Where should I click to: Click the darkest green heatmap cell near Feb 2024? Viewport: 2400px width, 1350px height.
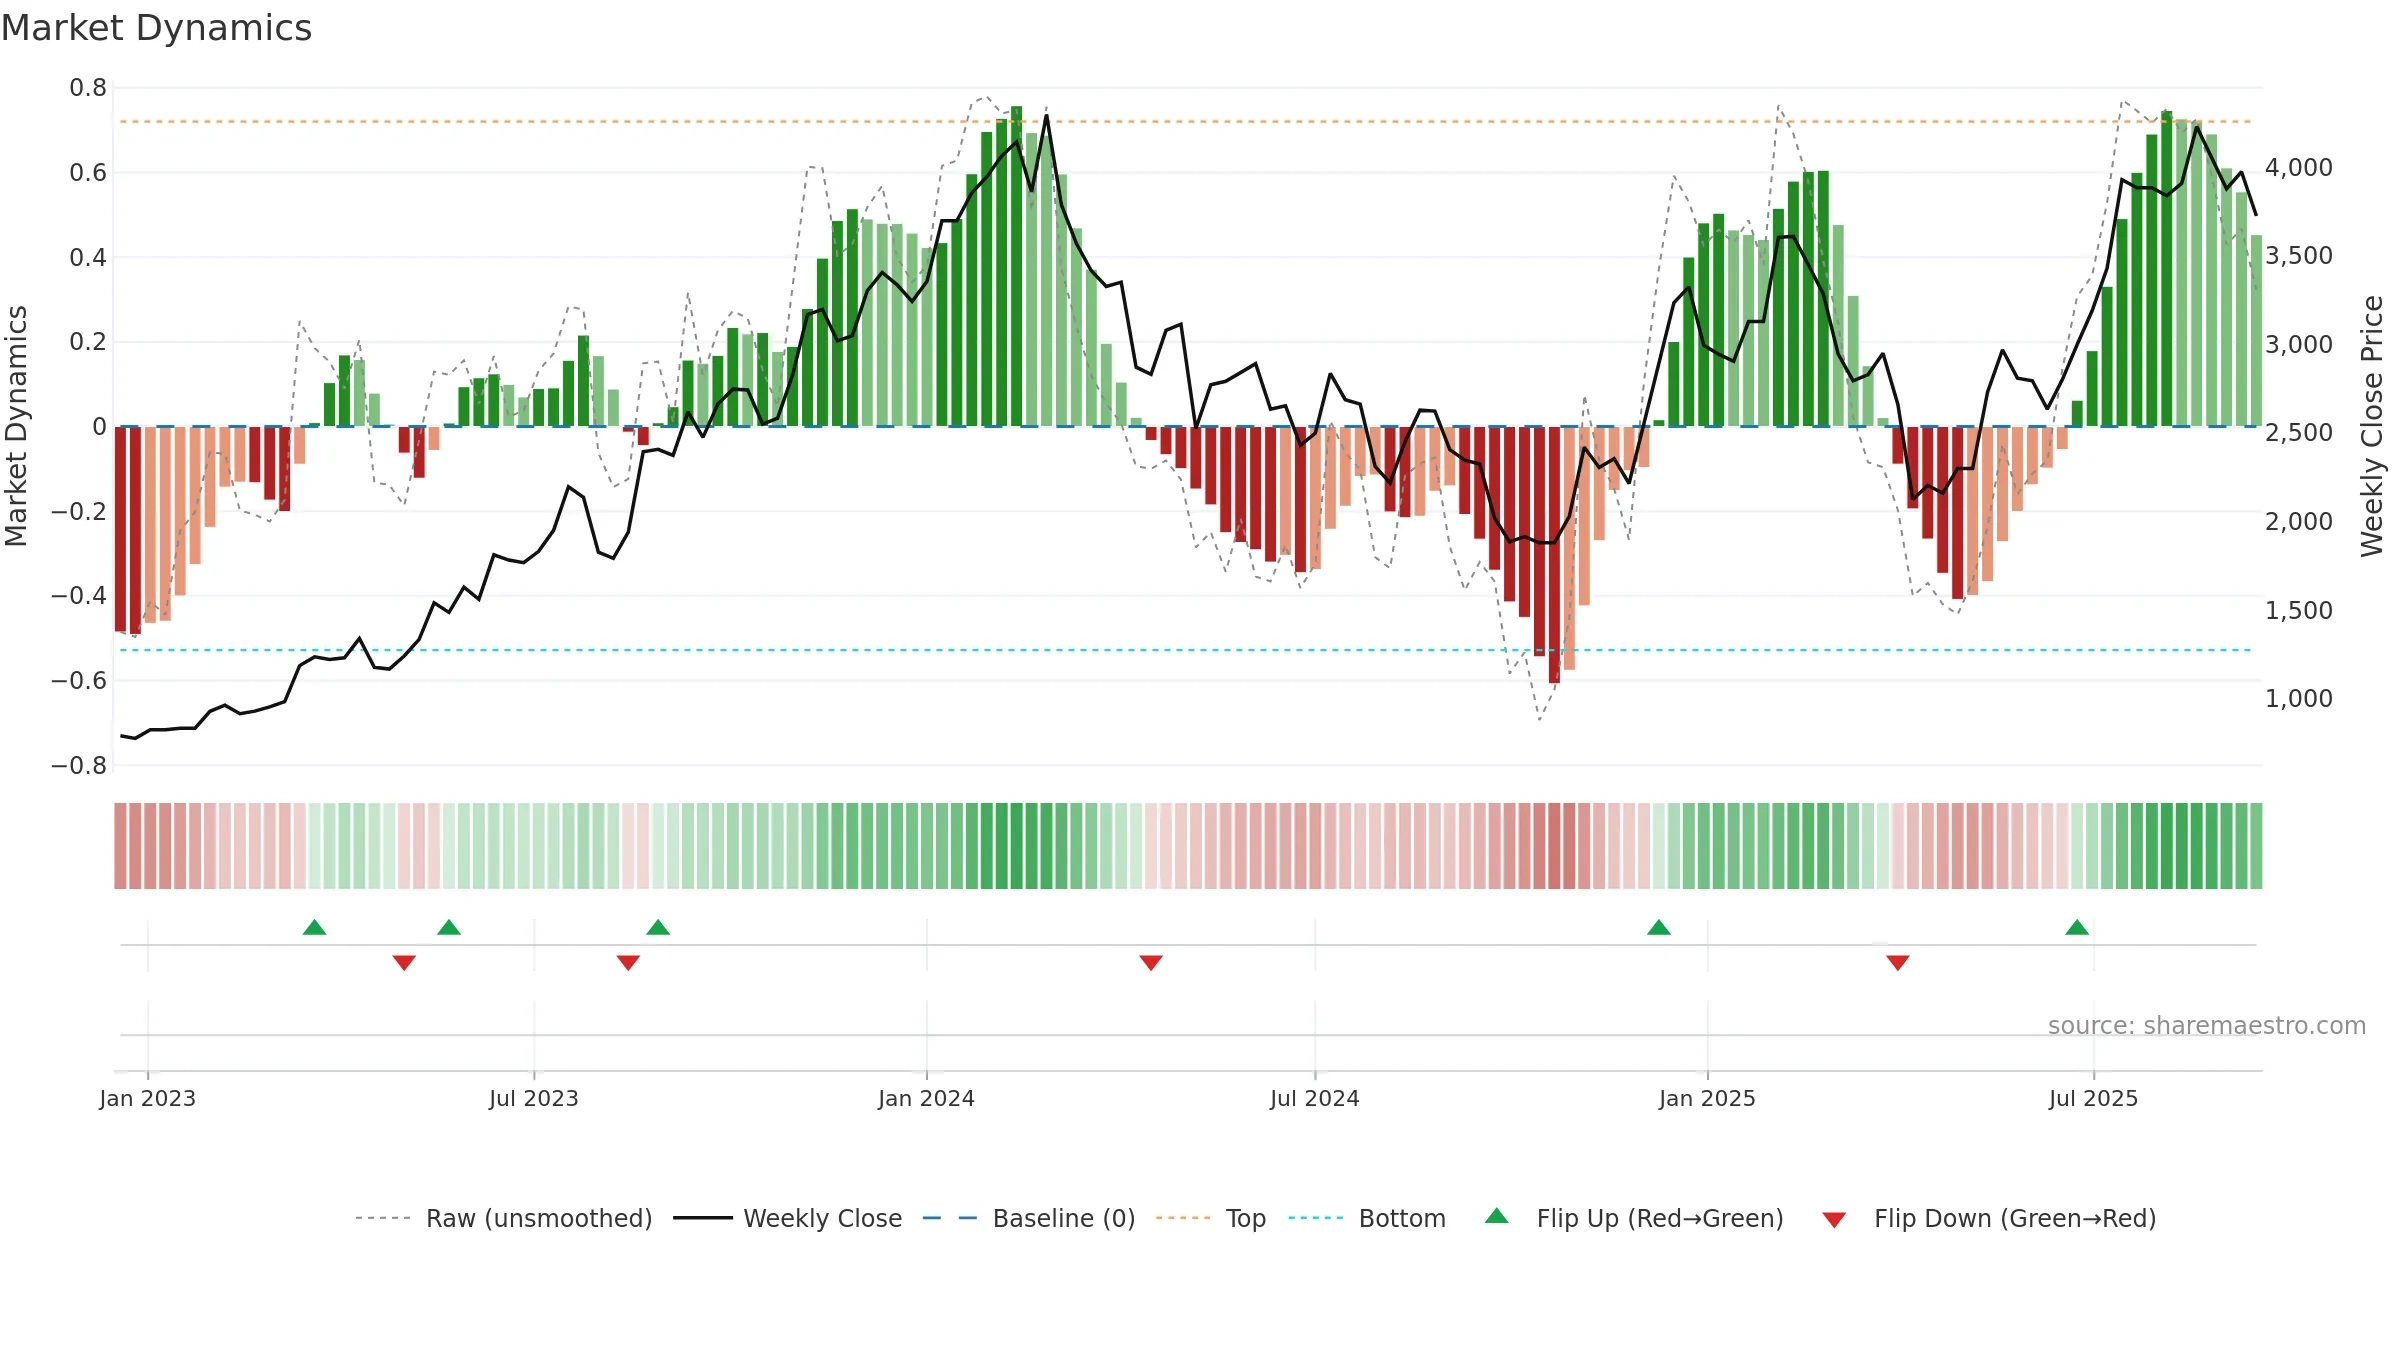1016,846
